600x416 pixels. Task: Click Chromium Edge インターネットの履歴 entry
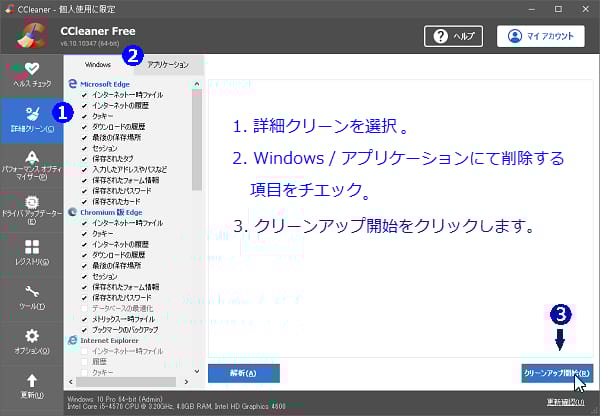click(120, 244)
